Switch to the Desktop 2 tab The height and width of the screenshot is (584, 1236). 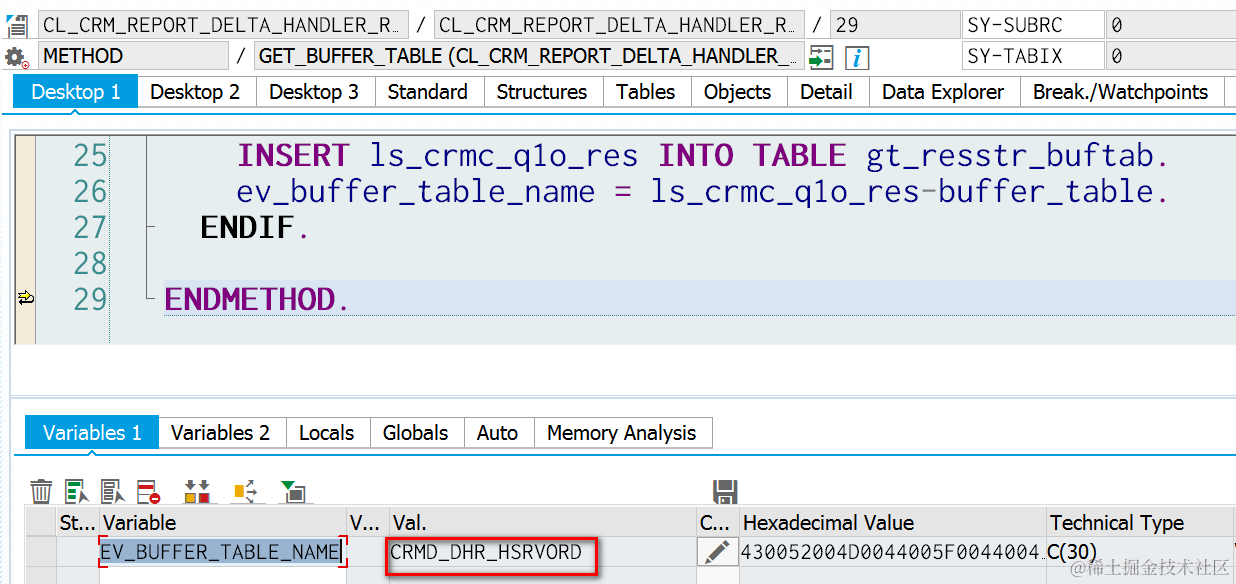(x=195, y=92)
